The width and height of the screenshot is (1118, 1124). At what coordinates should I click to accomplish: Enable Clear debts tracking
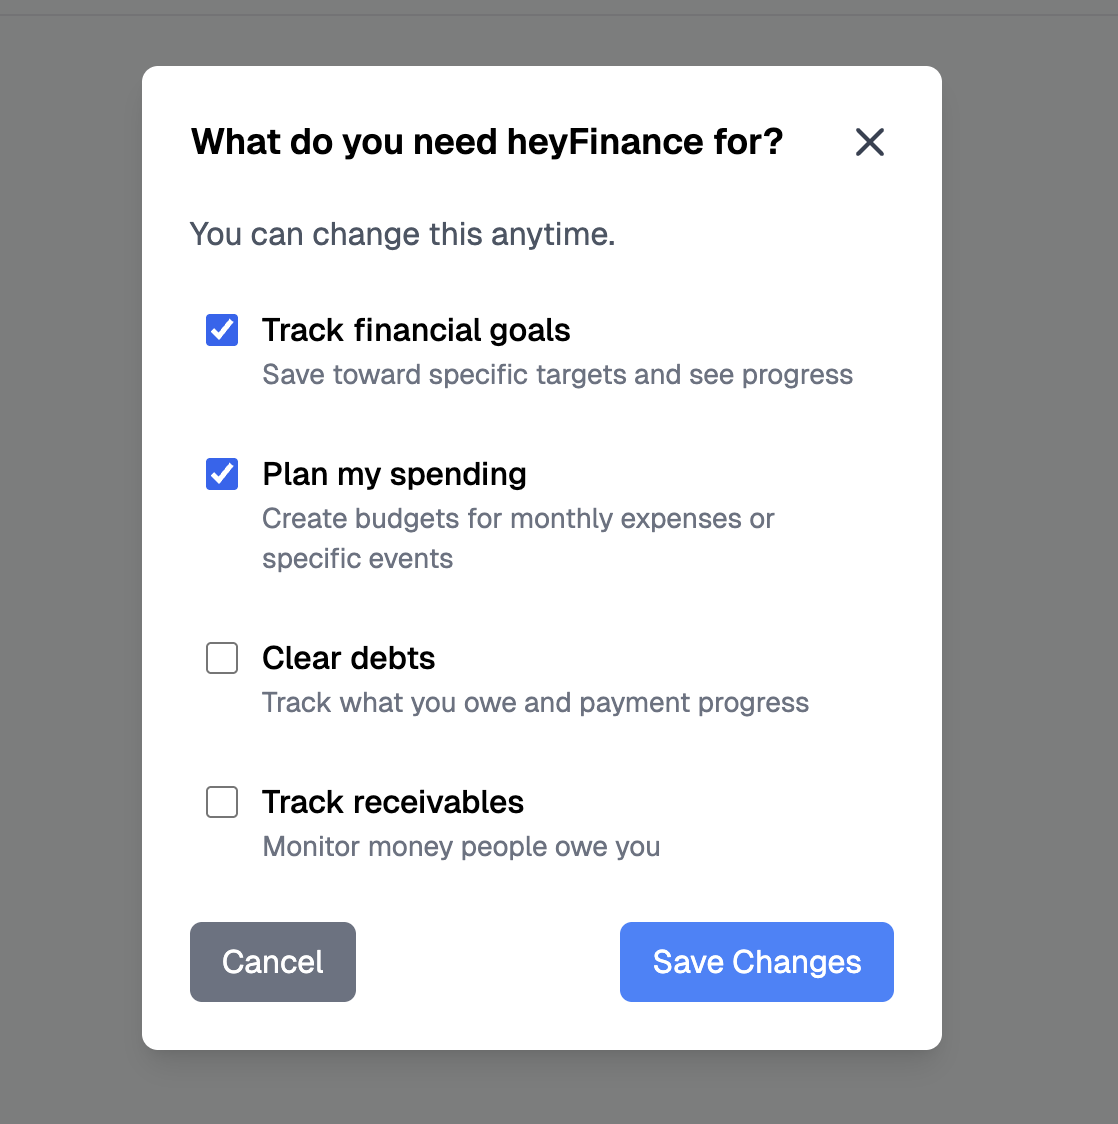click(x=221, y=658)
